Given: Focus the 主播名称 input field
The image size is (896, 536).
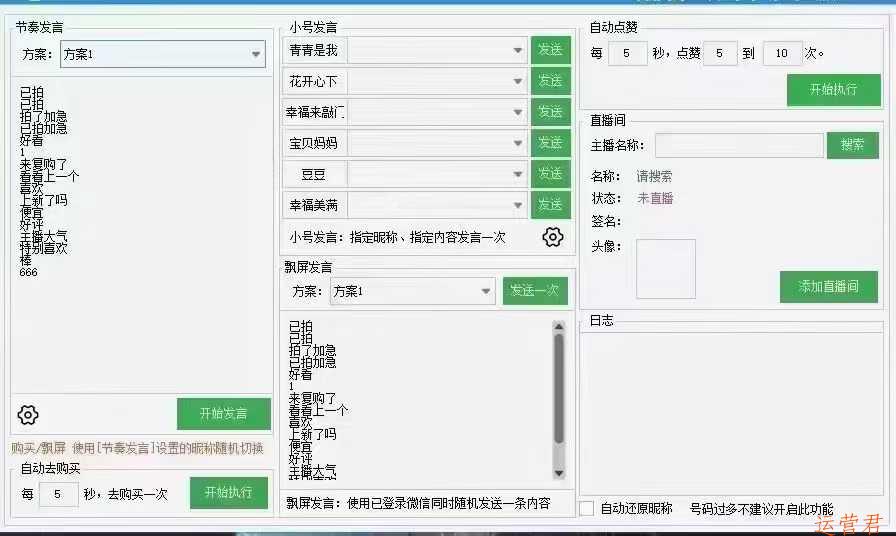Looking at the screenshot, I should (x=739, y=145).
